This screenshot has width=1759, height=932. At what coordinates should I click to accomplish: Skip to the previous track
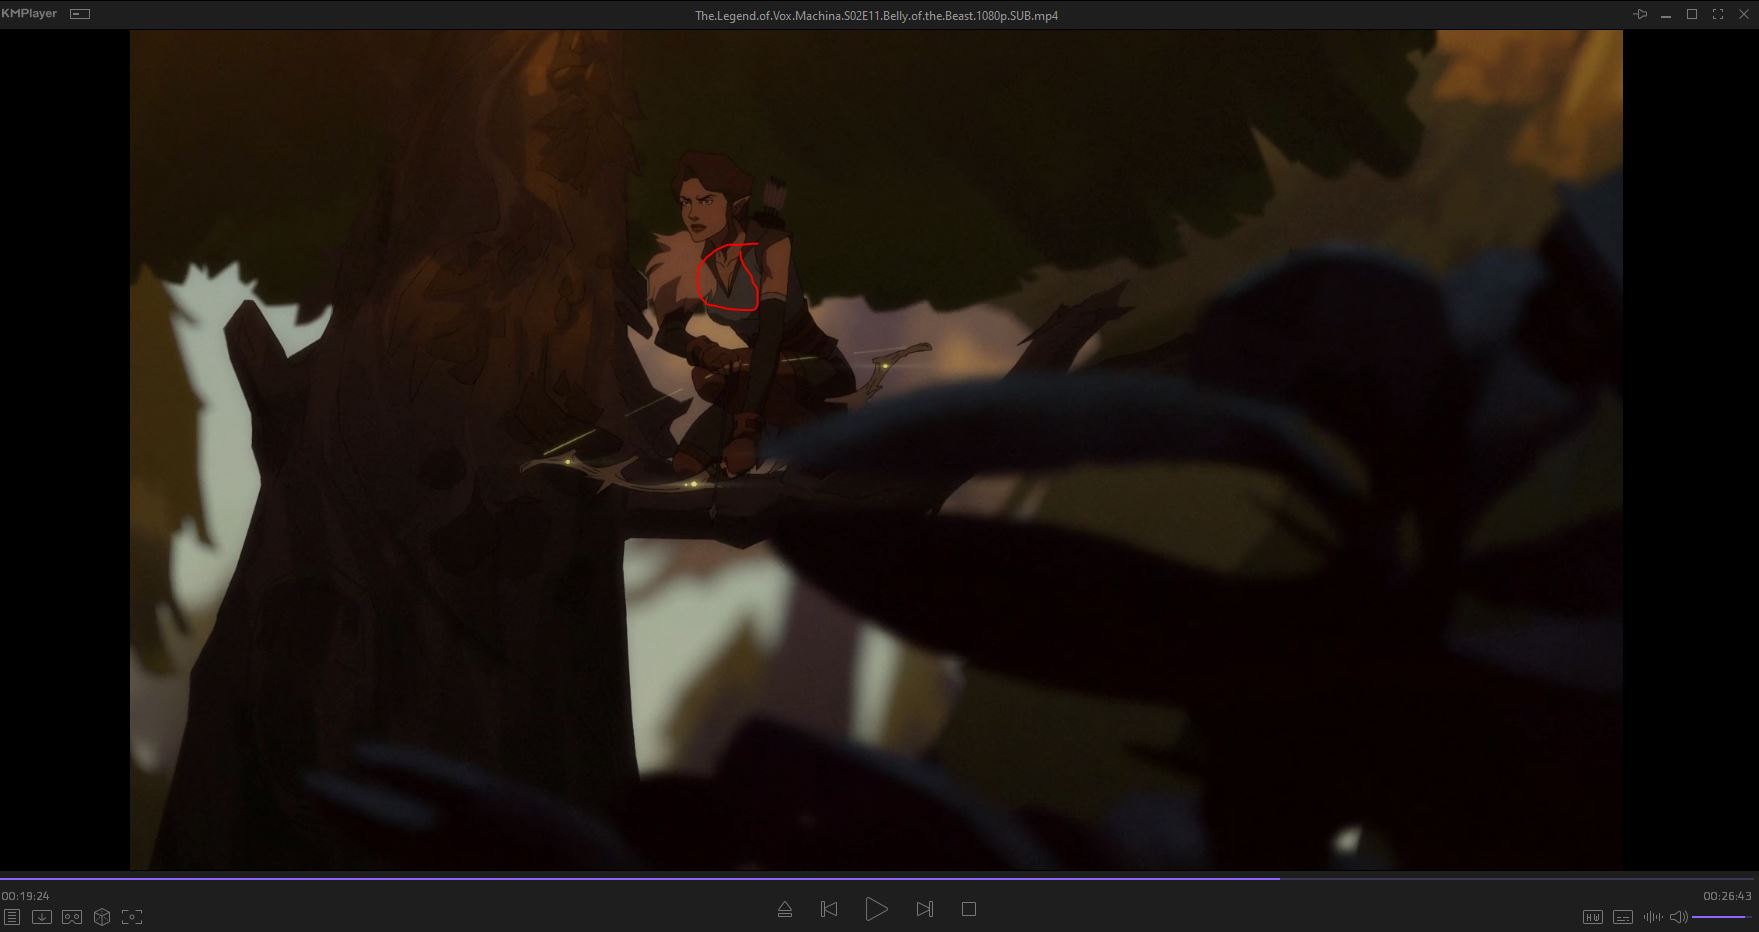[829, 909]
